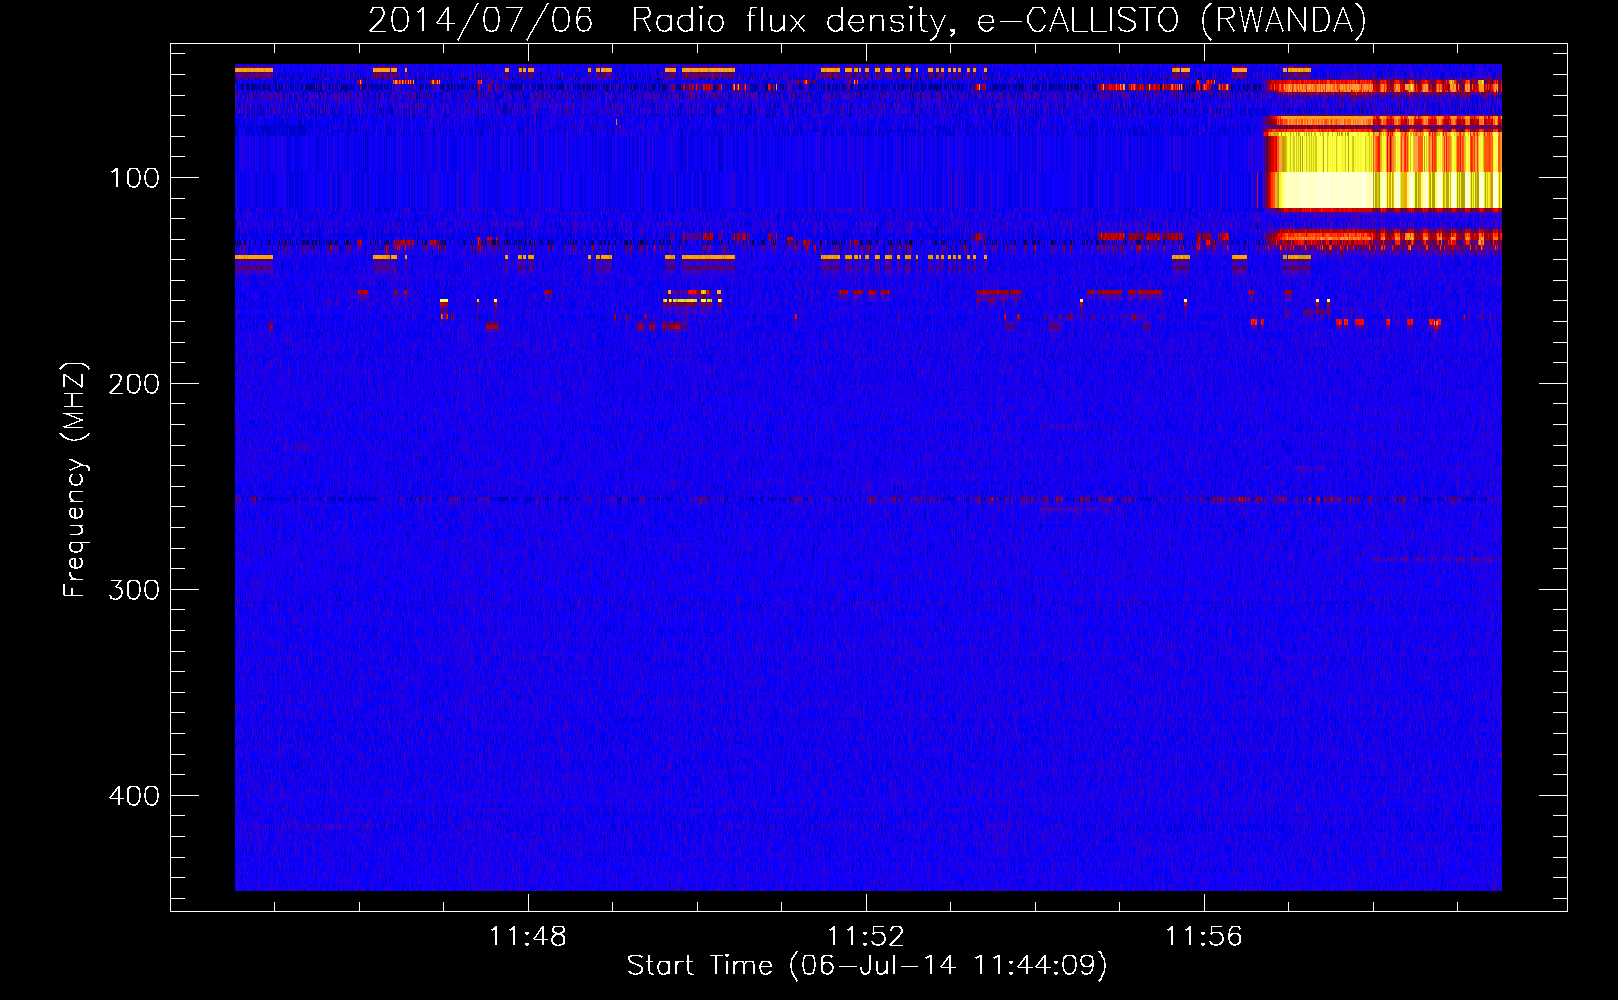Click the 400 frequency tick label
Viewport: 1618px width, 1000px height.
click(x=135, y=796)
